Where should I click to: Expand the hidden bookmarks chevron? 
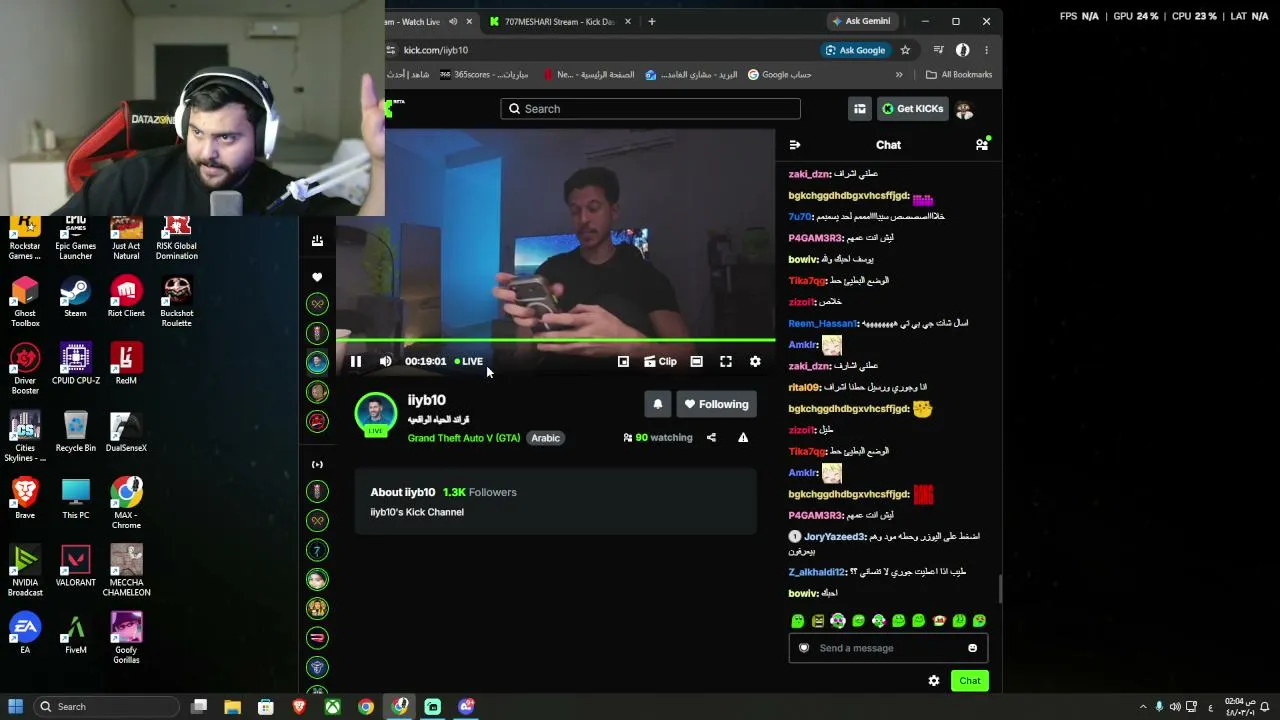pyautogui.click(x=899, y=75)
